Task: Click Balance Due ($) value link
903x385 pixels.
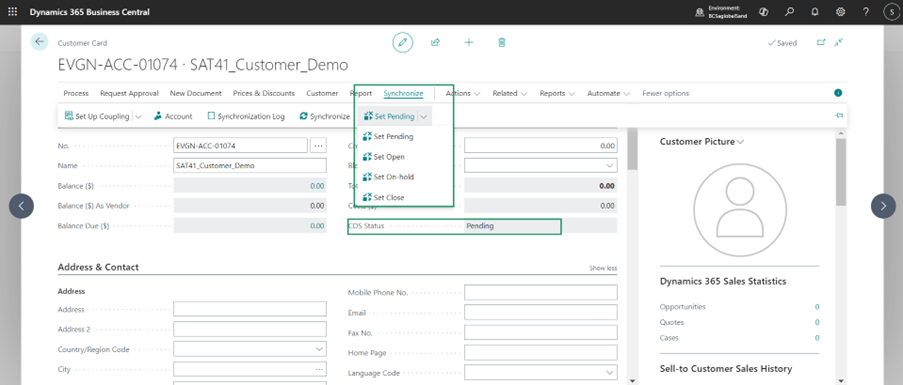Action: [317, 226]
